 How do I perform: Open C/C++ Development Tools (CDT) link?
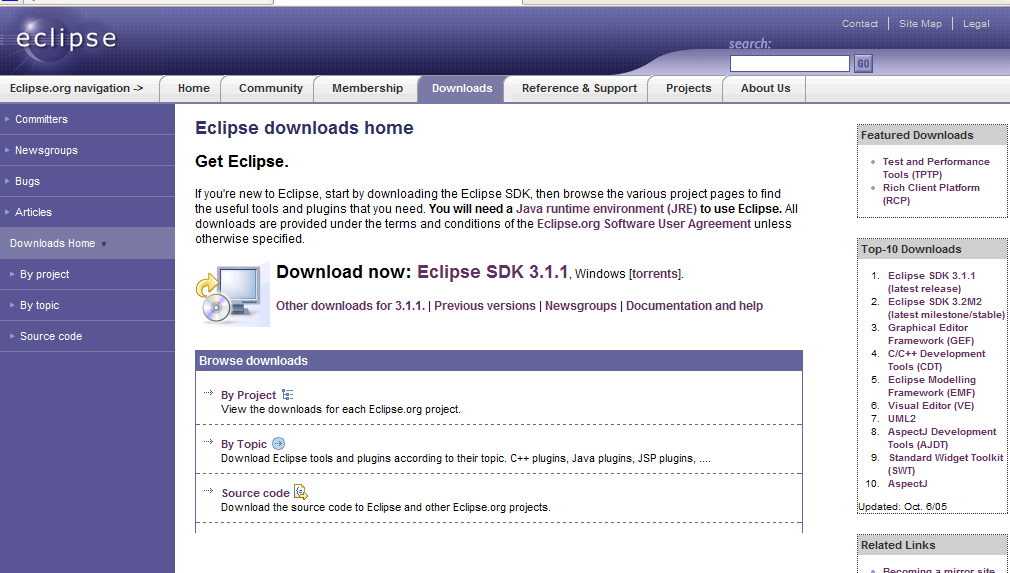937,360
